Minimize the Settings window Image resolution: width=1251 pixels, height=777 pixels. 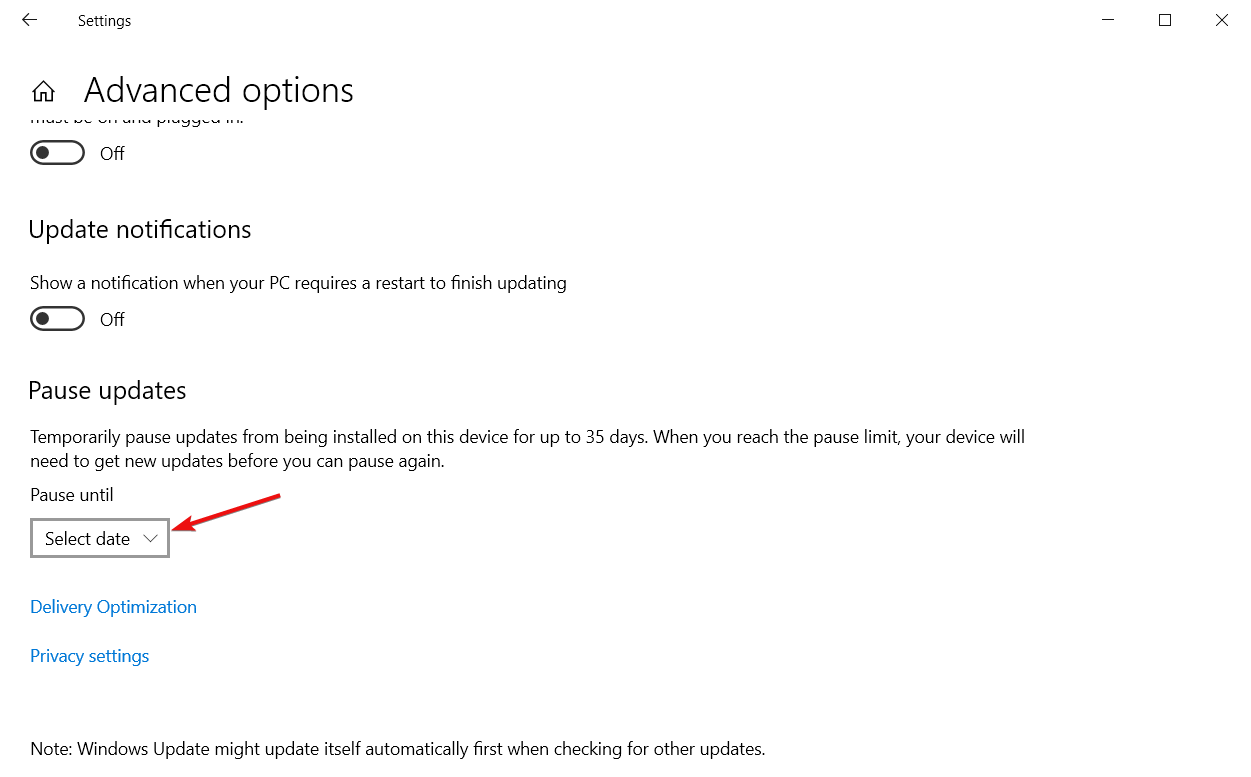coord(1108,20)
